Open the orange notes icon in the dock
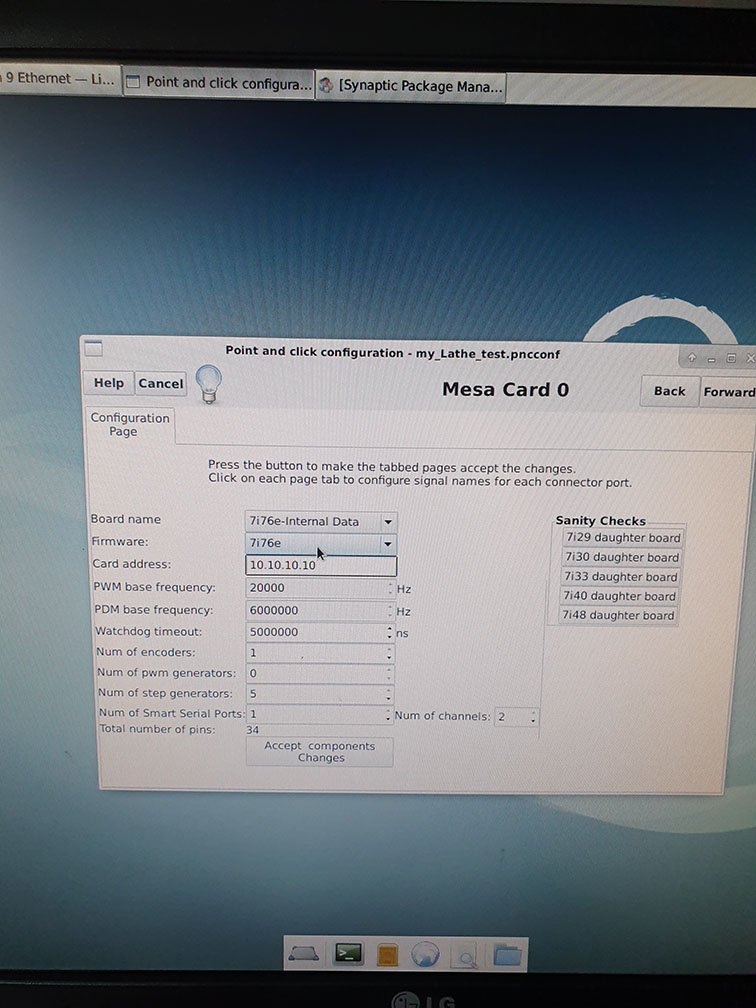This screenshot has height=1008, width=756. [x=387, y=955]
